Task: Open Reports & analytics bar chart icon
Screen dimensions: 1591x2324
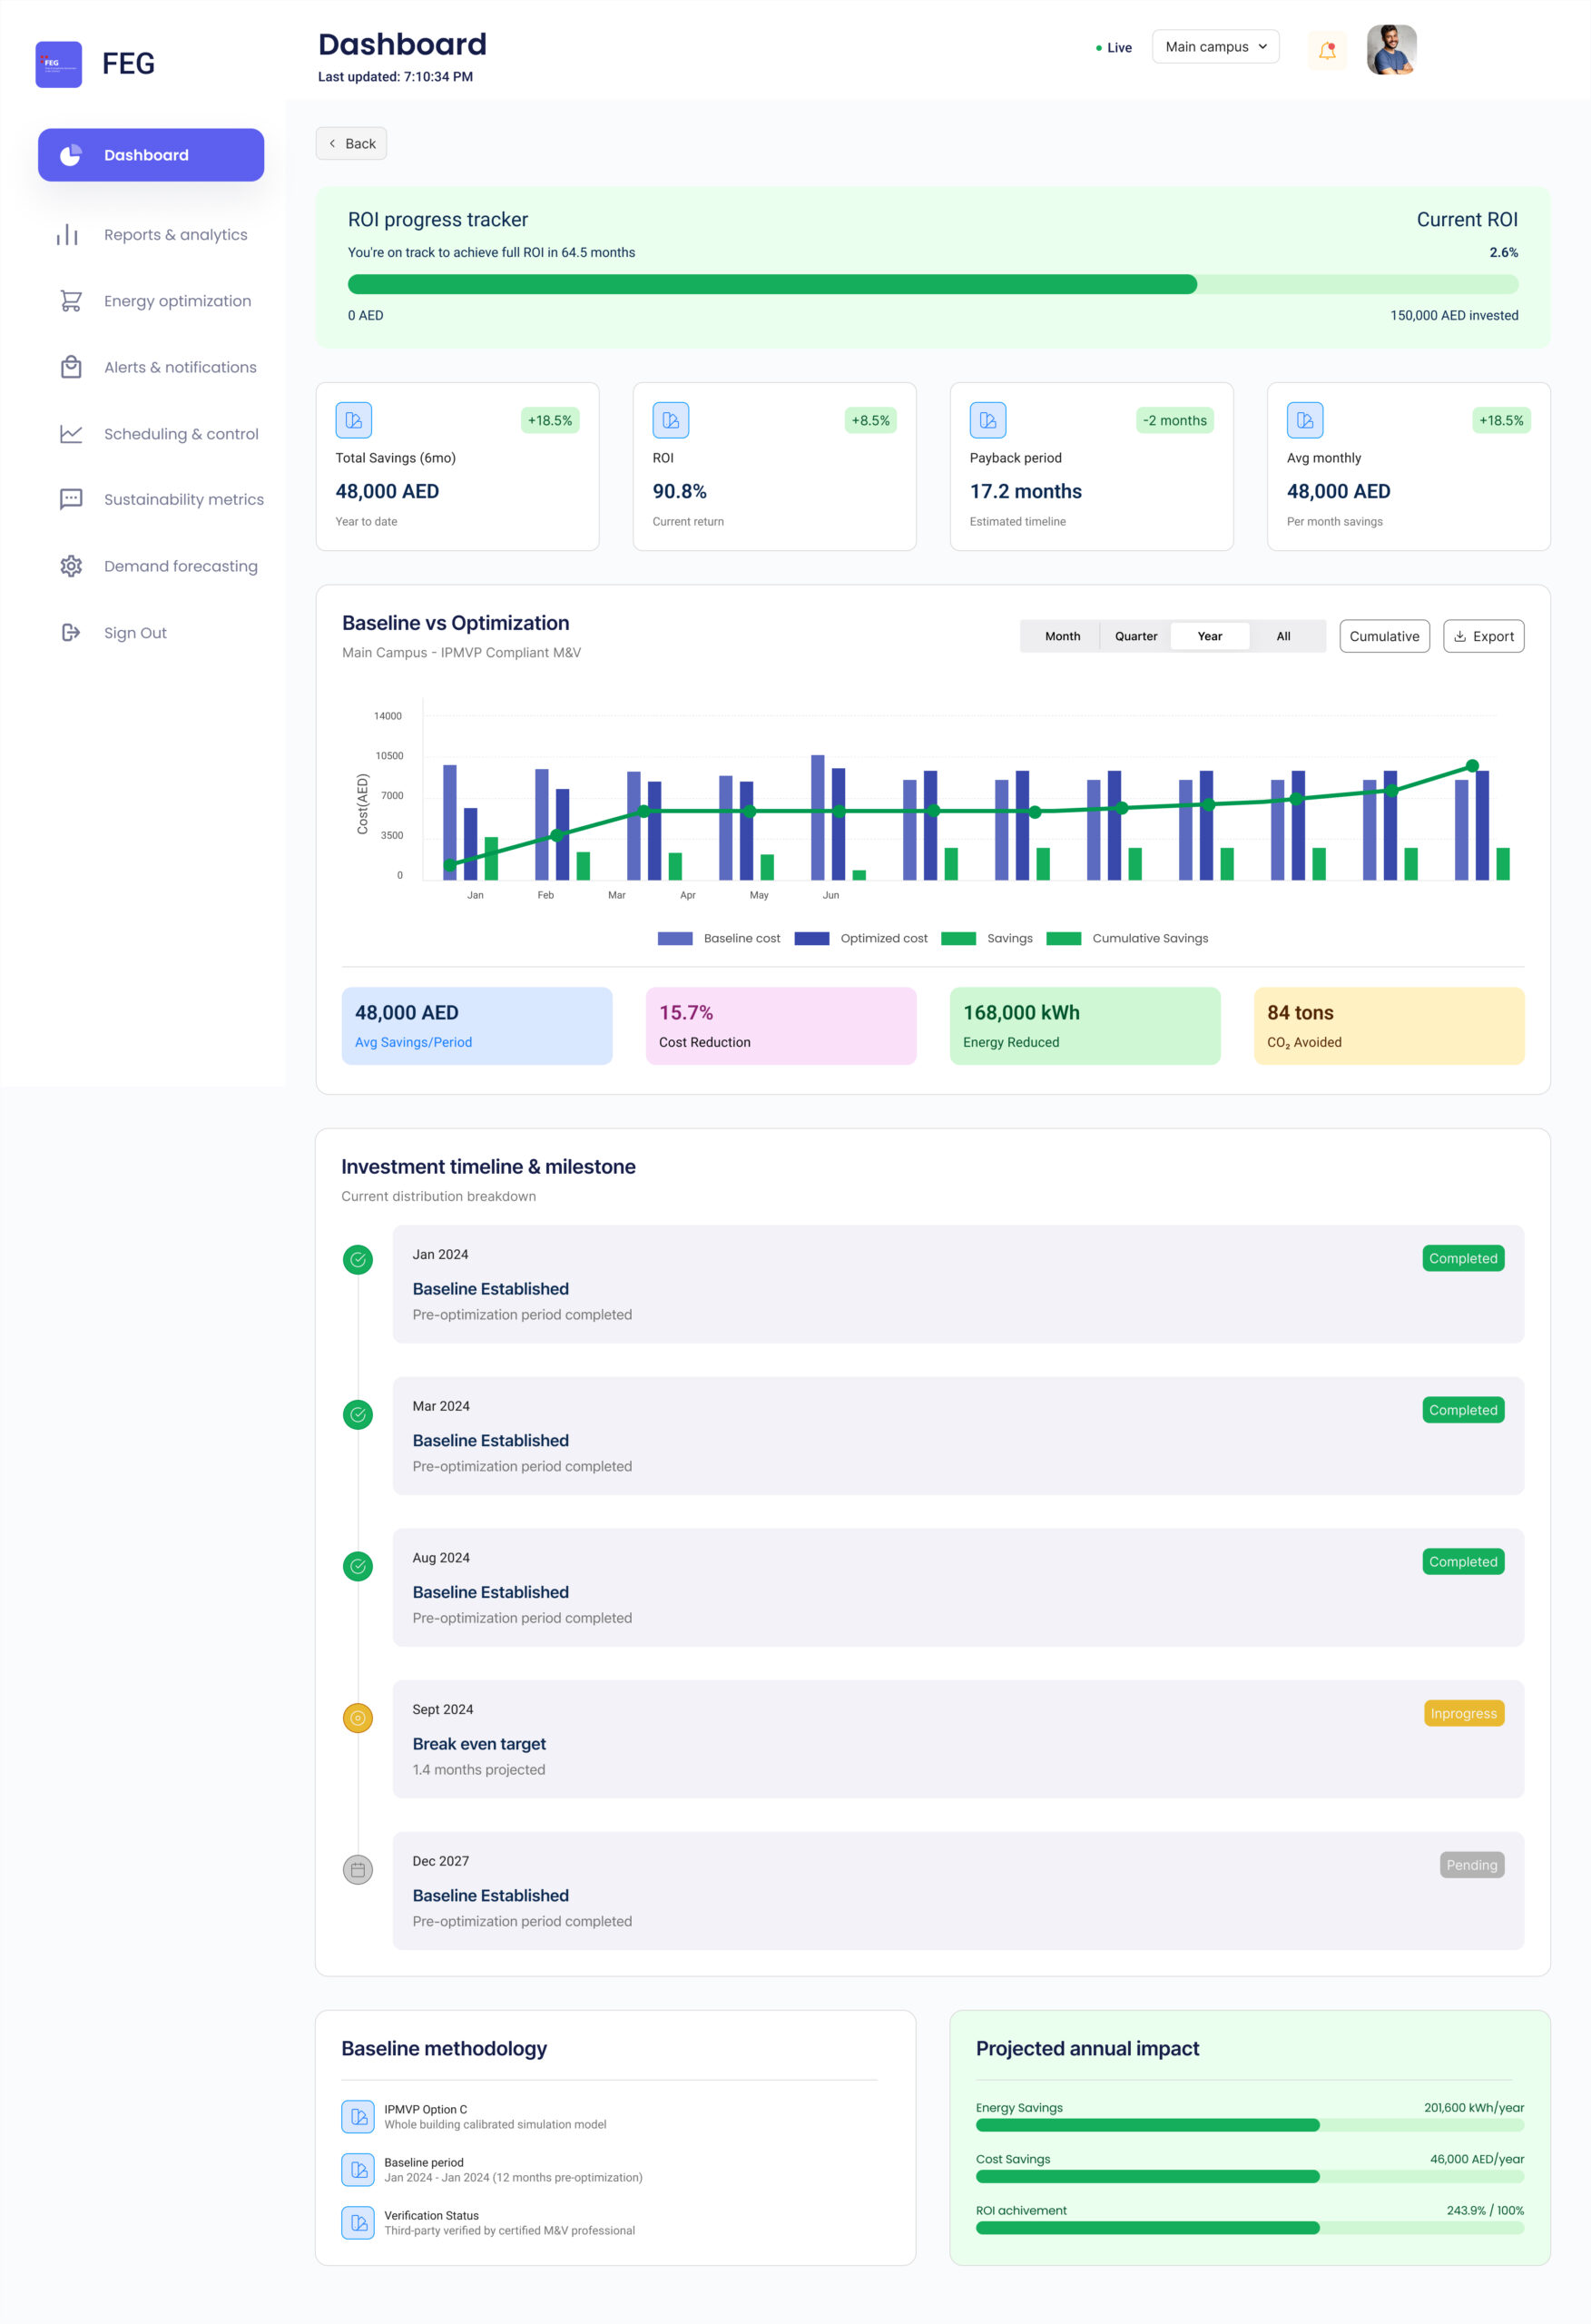Action: [x=68, y=235]
